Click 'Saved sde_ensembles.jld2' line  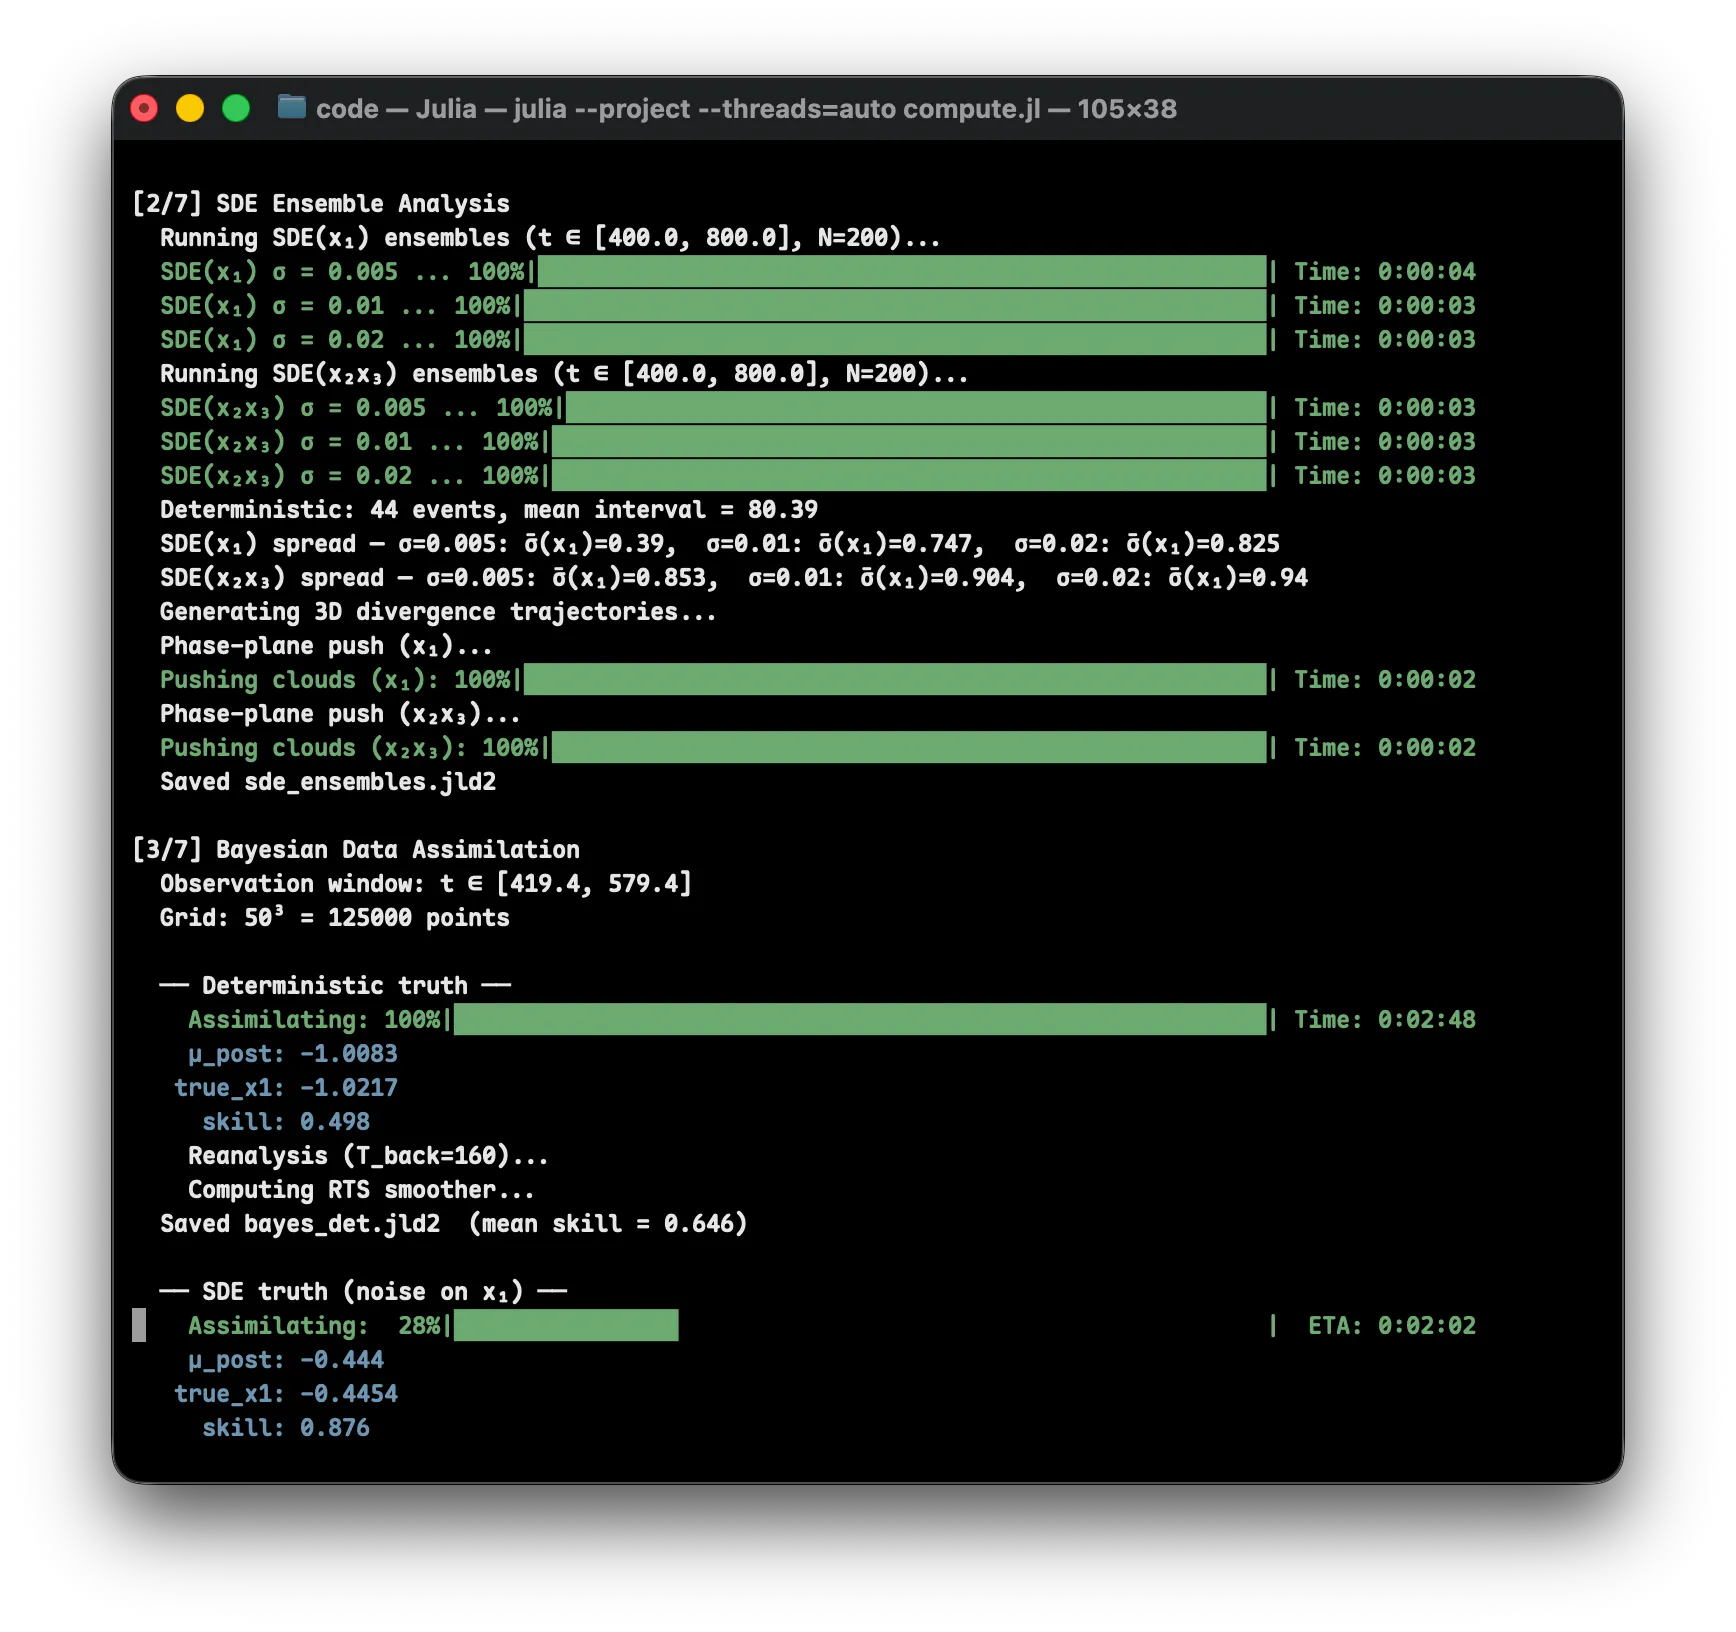328,782
